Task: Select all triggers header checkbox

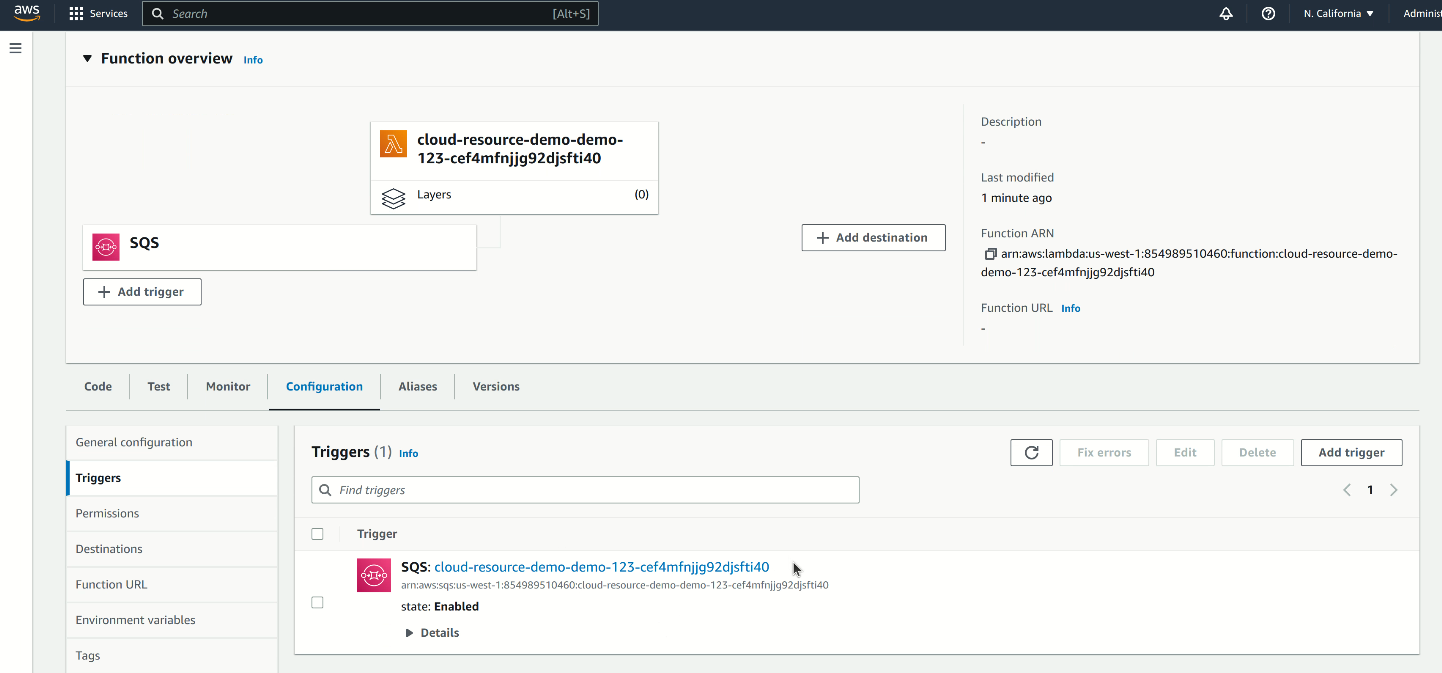Action: click(317, 534)
